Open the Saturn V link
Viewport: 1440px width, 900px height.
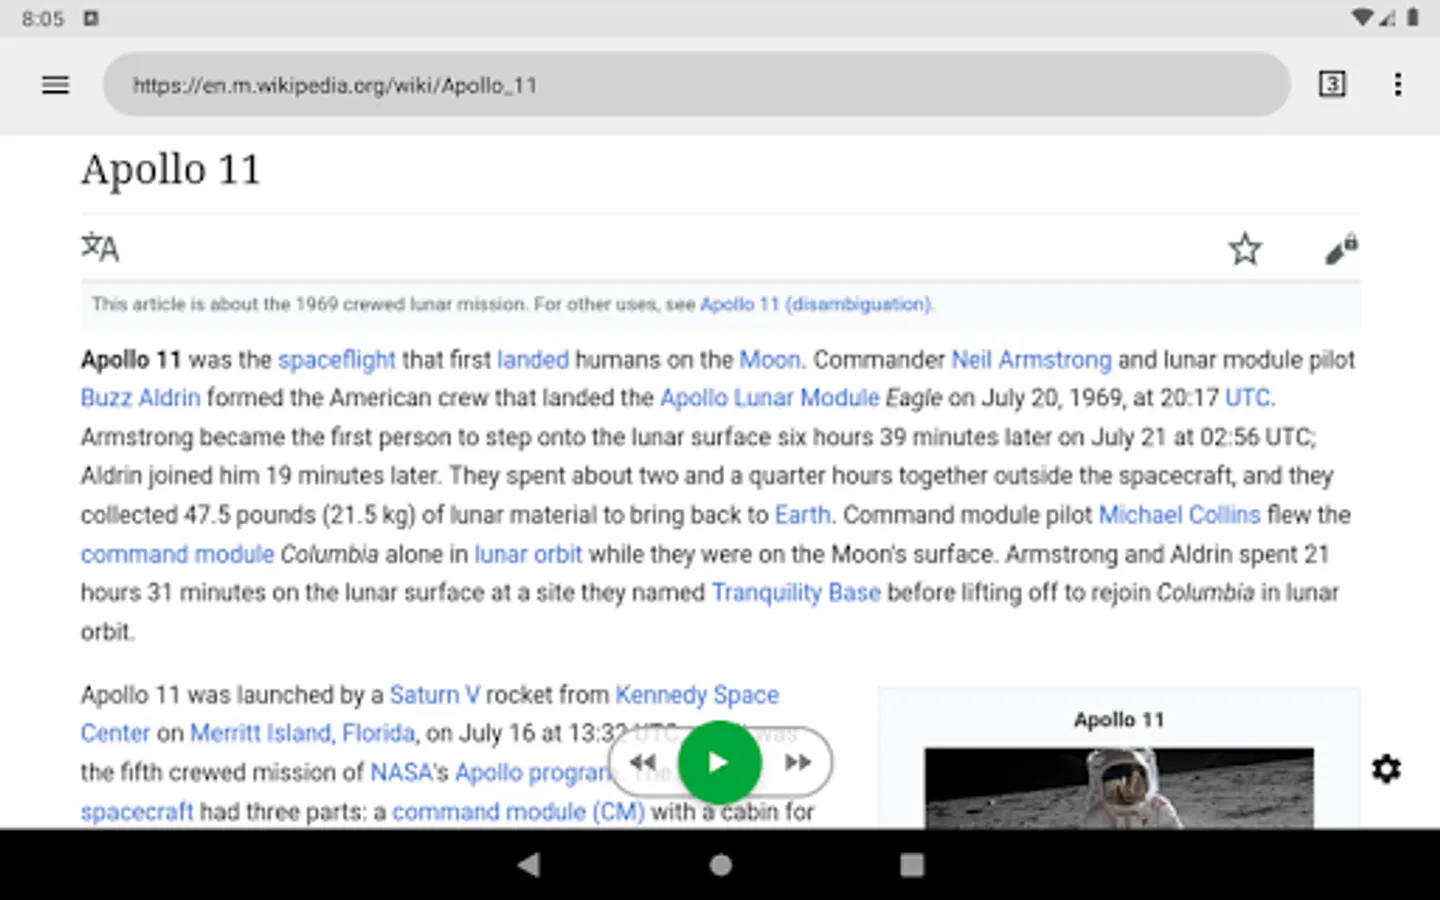click(x=435, y=695)
